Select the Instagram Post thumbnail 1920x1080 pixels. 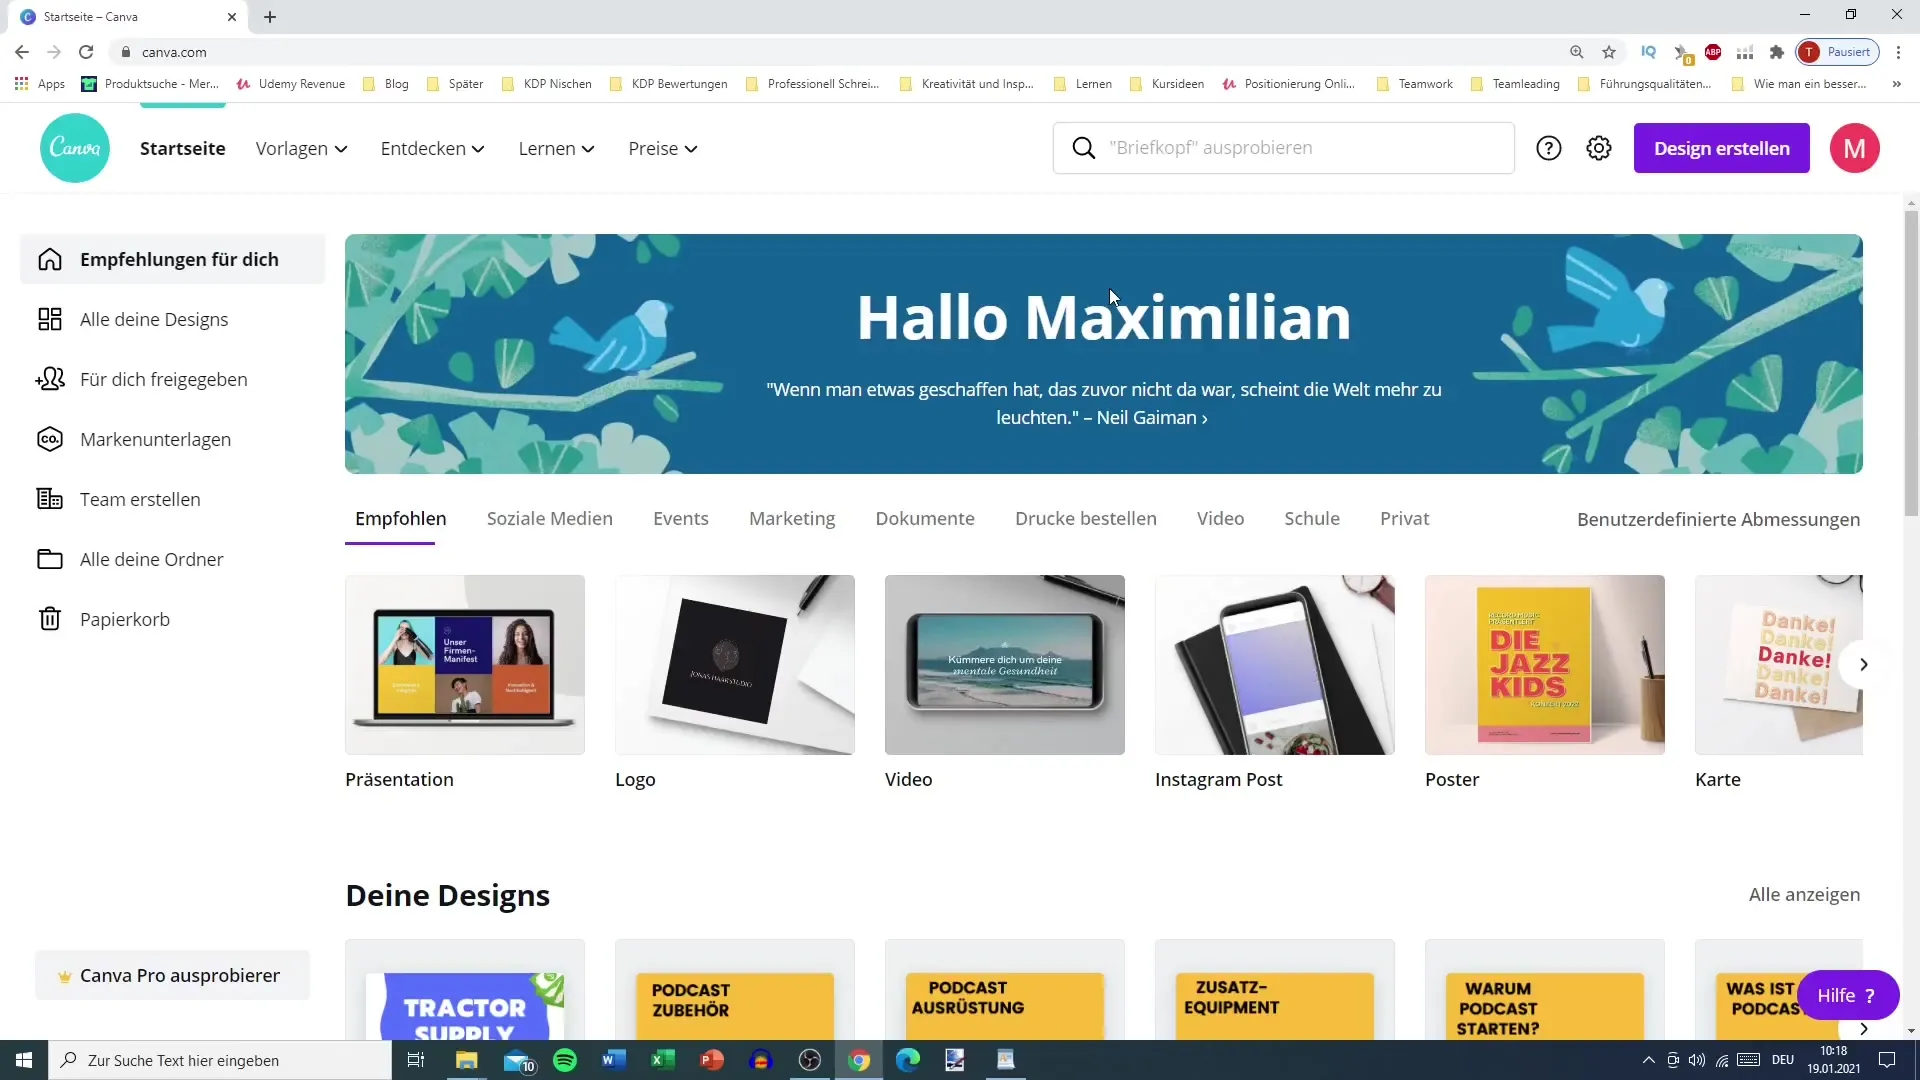tap(1275, 664)
